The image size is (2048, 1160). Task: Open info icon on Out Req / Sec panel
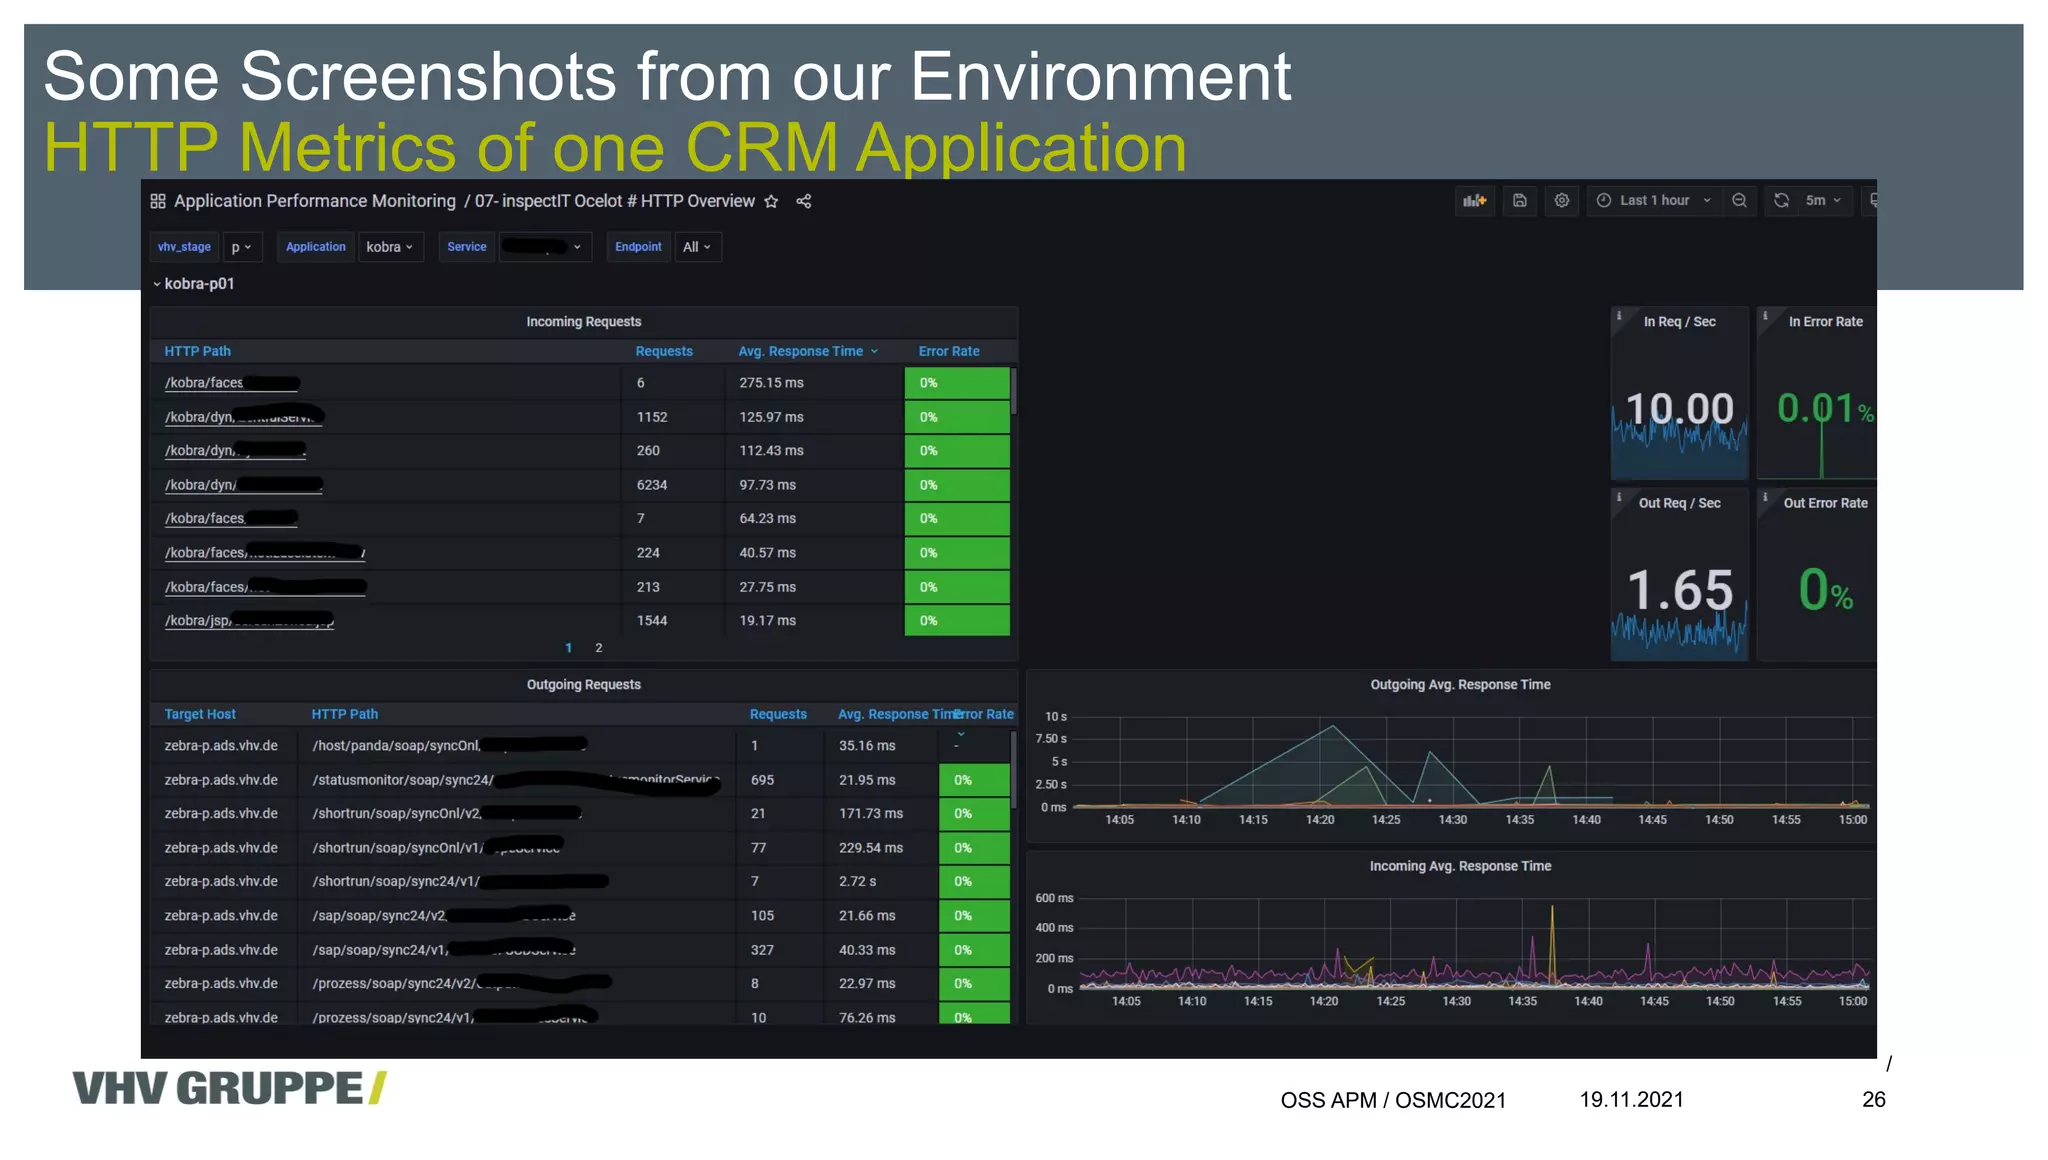(x=1619, y=497)
